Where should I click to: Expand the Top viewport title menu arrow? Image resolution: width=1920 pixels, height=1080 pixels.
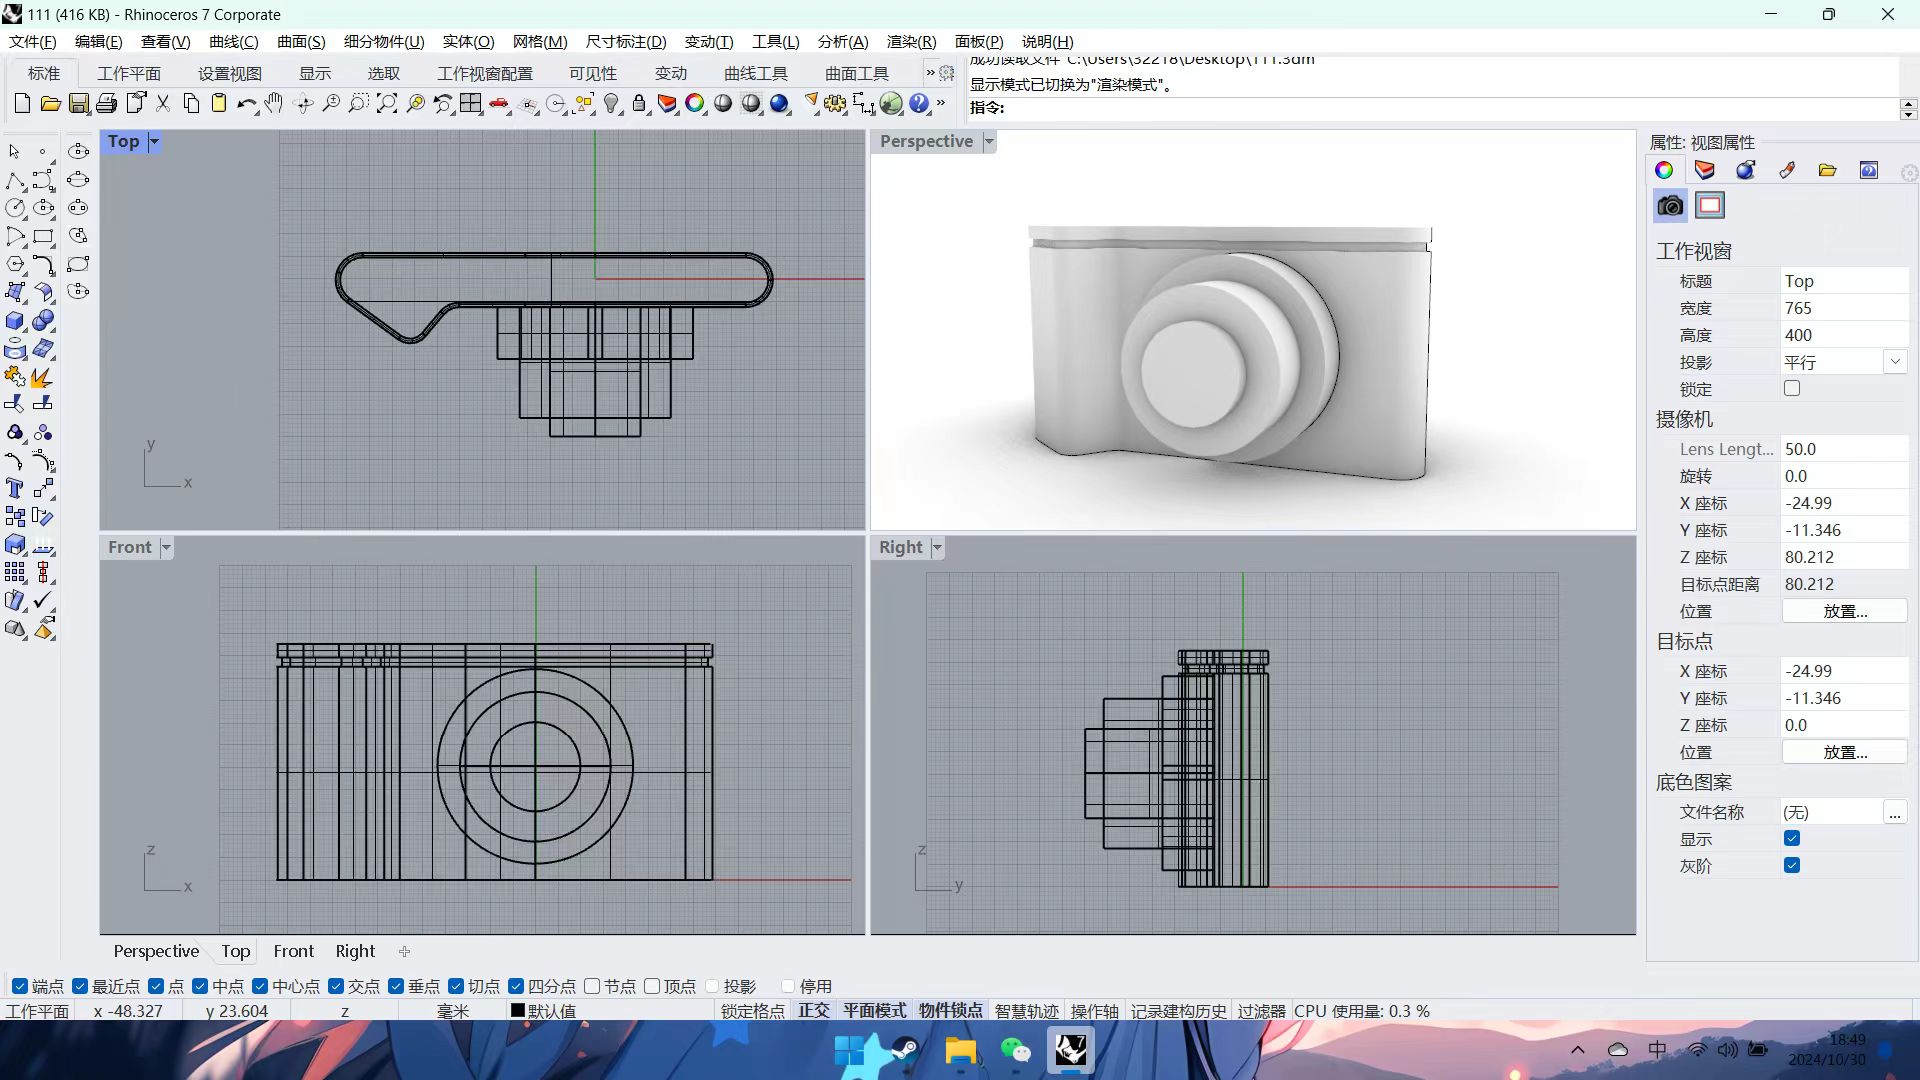154,142
